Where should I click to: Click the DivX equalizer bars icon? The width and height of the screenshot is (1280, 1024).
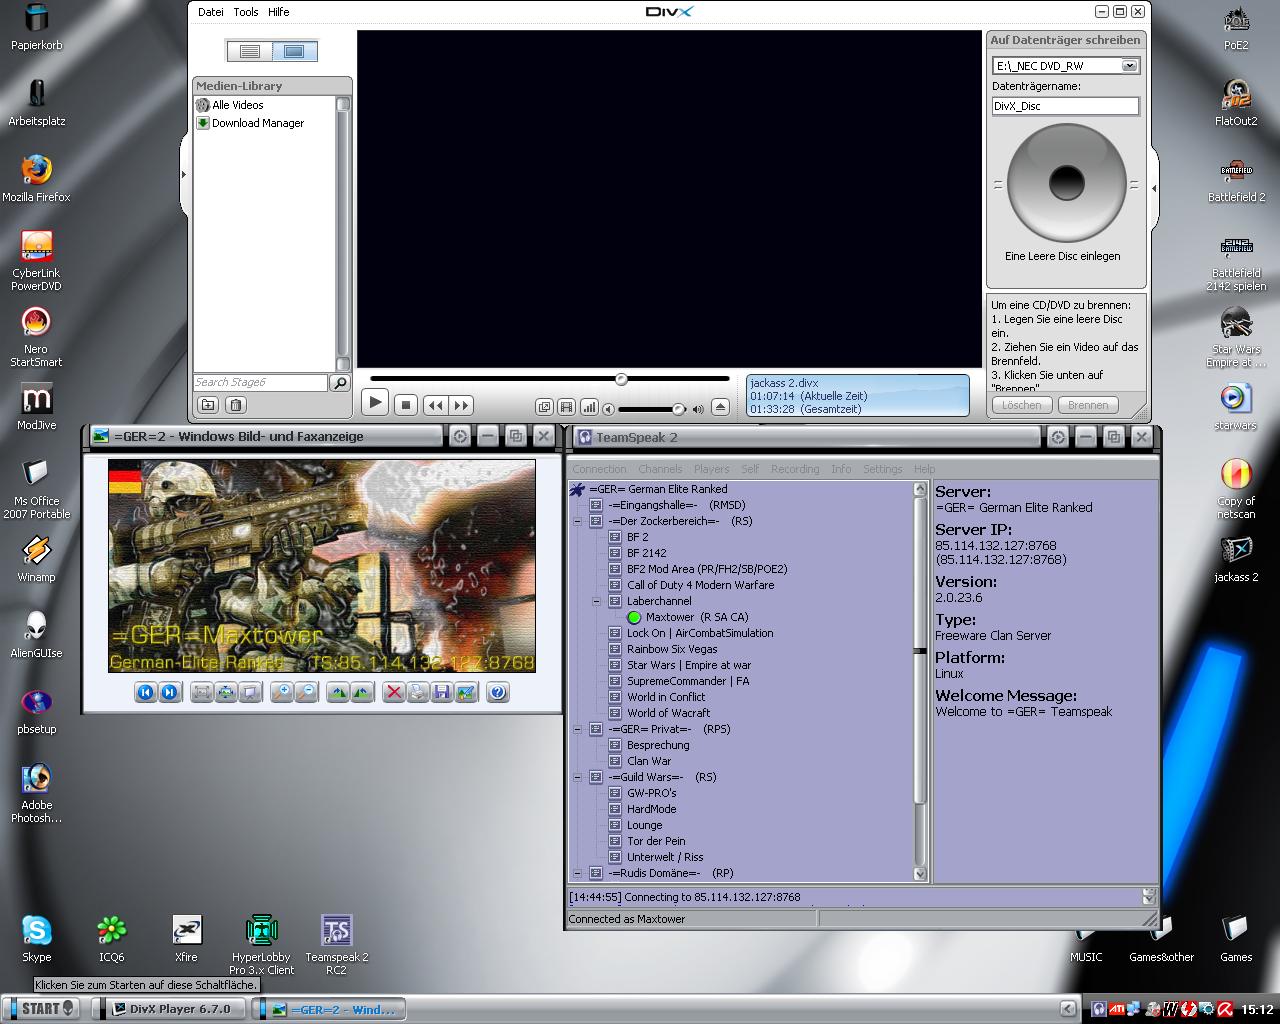[589, 407]
